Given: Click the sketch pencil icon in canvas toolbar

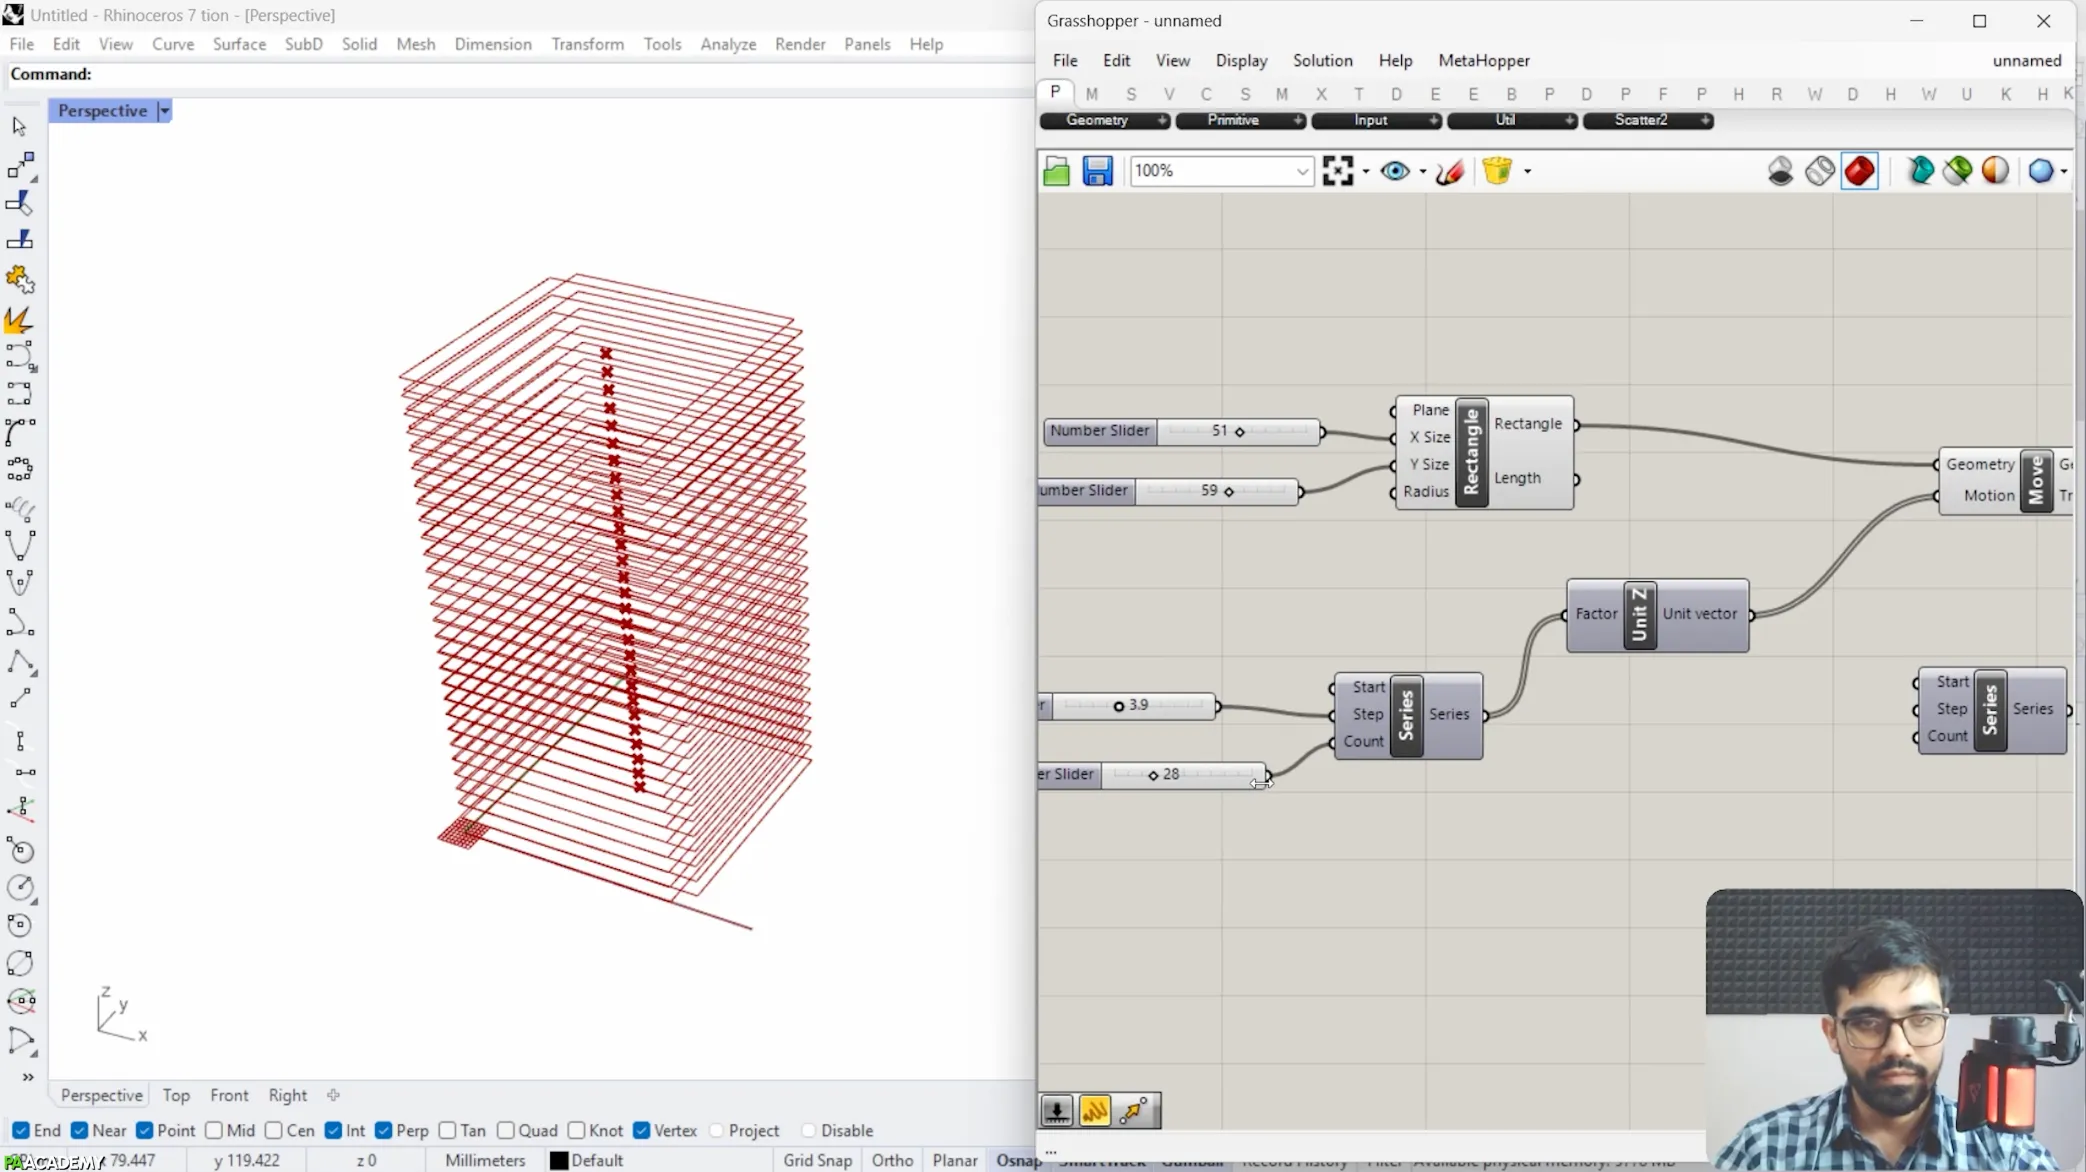Looking at the screenshot, I should [1450, 171].
